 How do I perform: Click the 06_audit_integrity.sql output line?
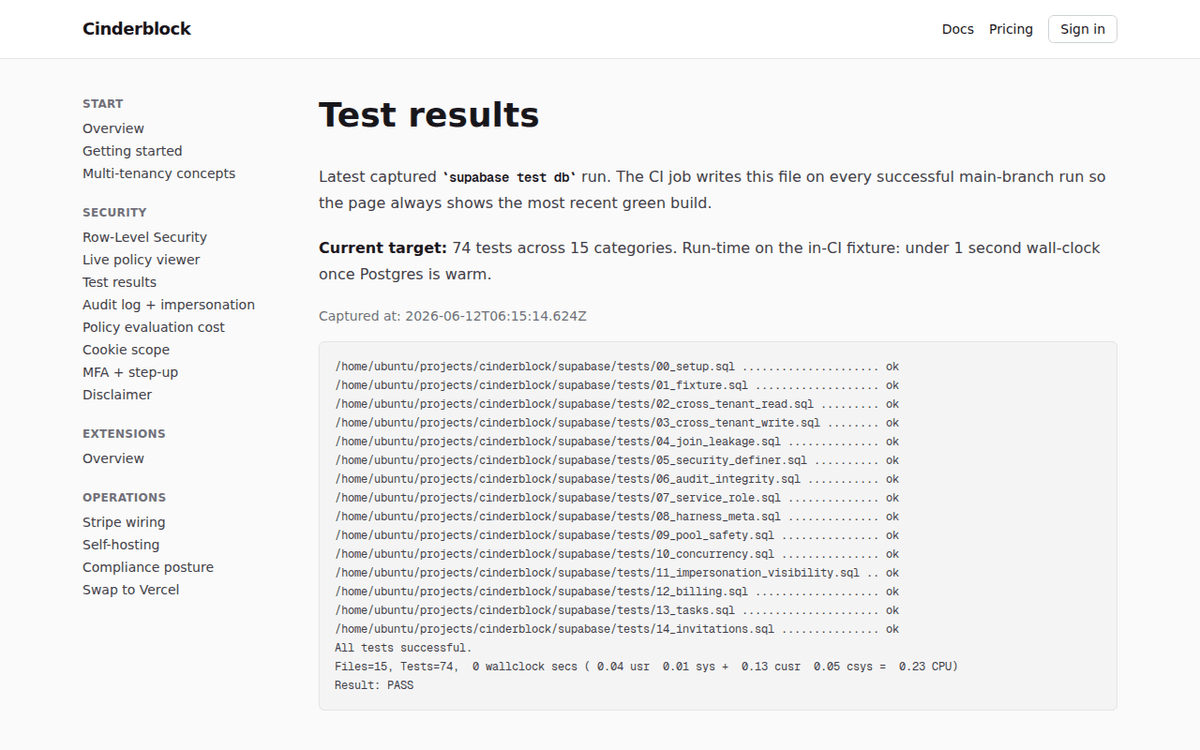pyautogui.click(x=617, y=479)
